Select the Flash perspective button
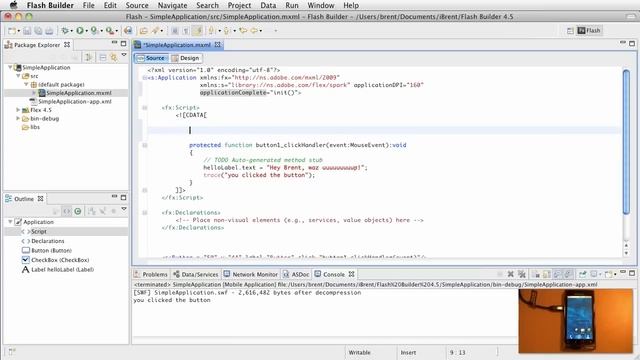This screenshot has height=360, width=640. 589,31
